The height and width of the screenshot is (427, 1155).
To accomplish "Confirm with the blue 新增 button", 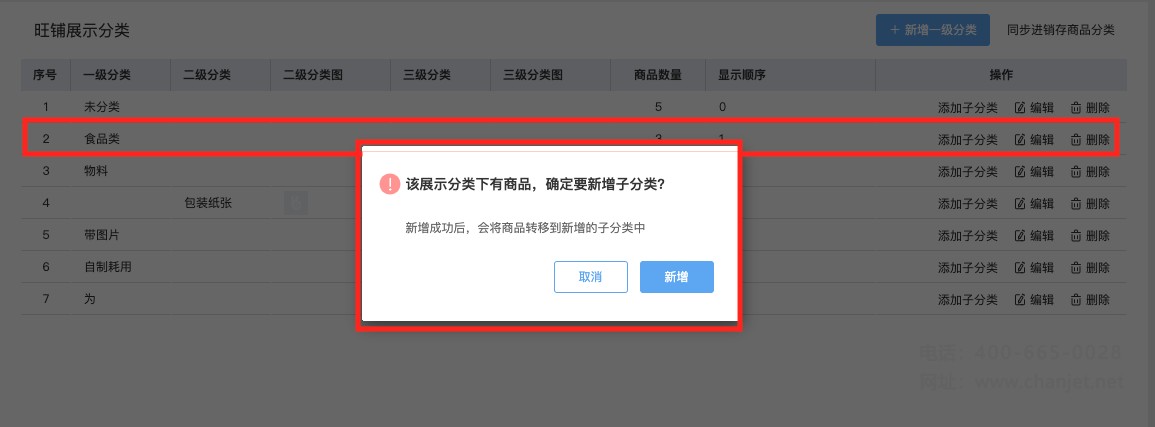I will point(676,277).
